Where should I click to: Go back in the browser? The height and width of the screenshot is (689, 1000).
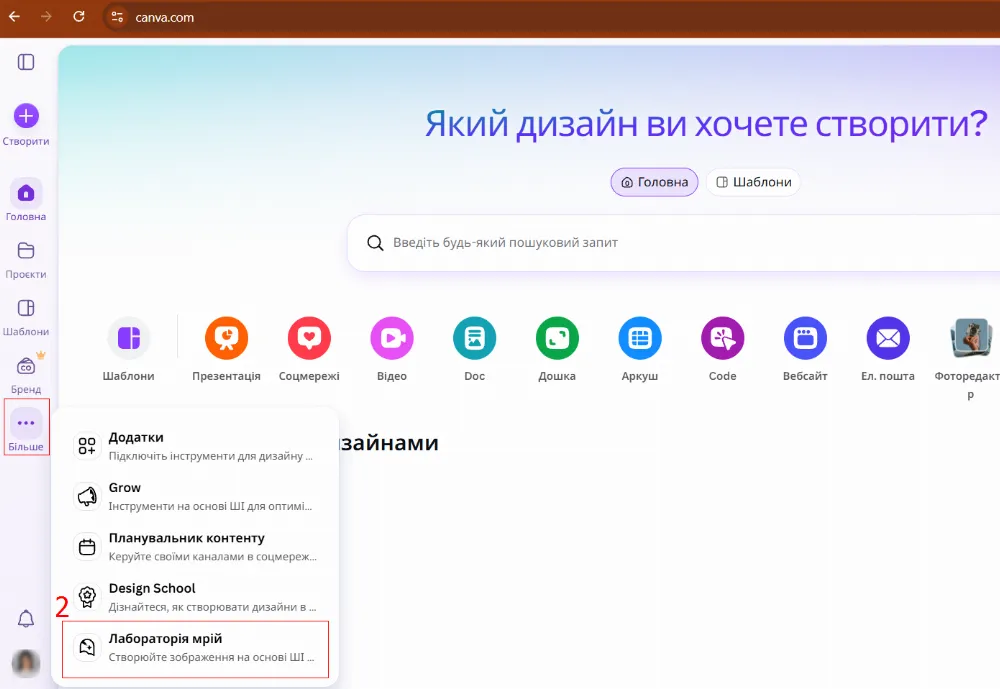point(14,17)
